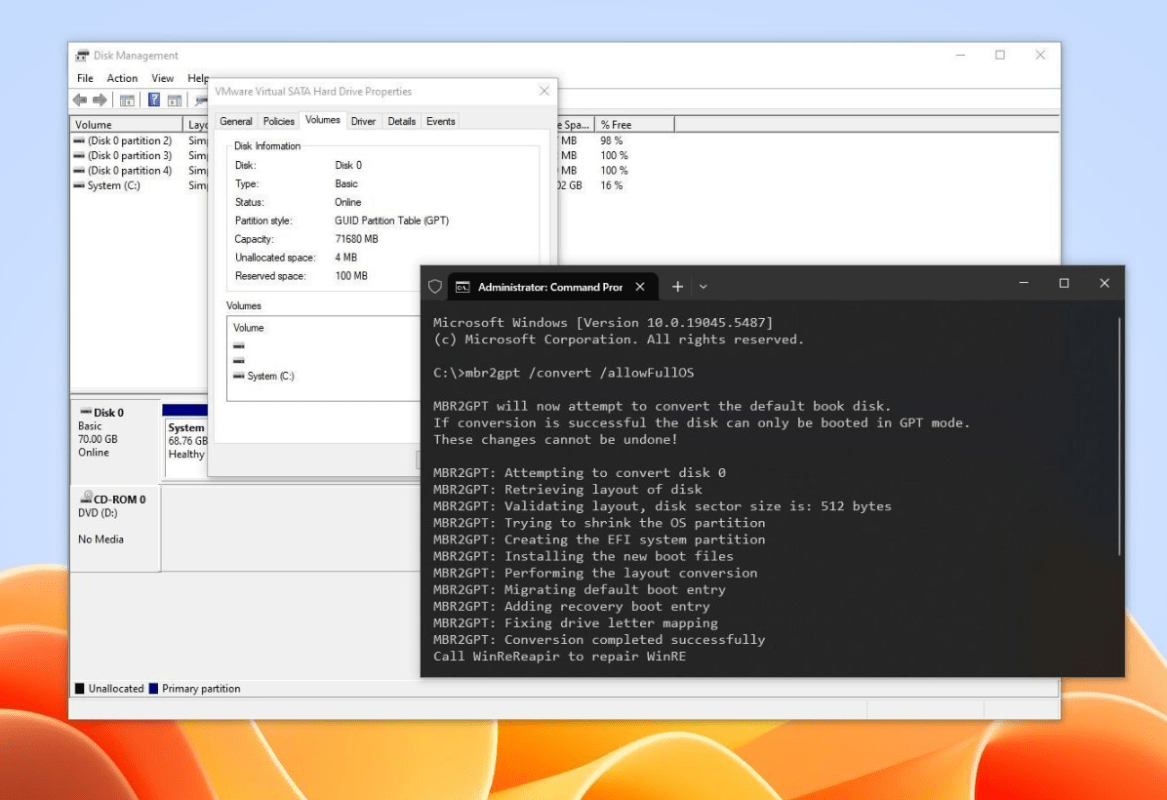Click the Show/Hide Console Tree toolbar icon

pyautogui.click(x=127, y=100)
